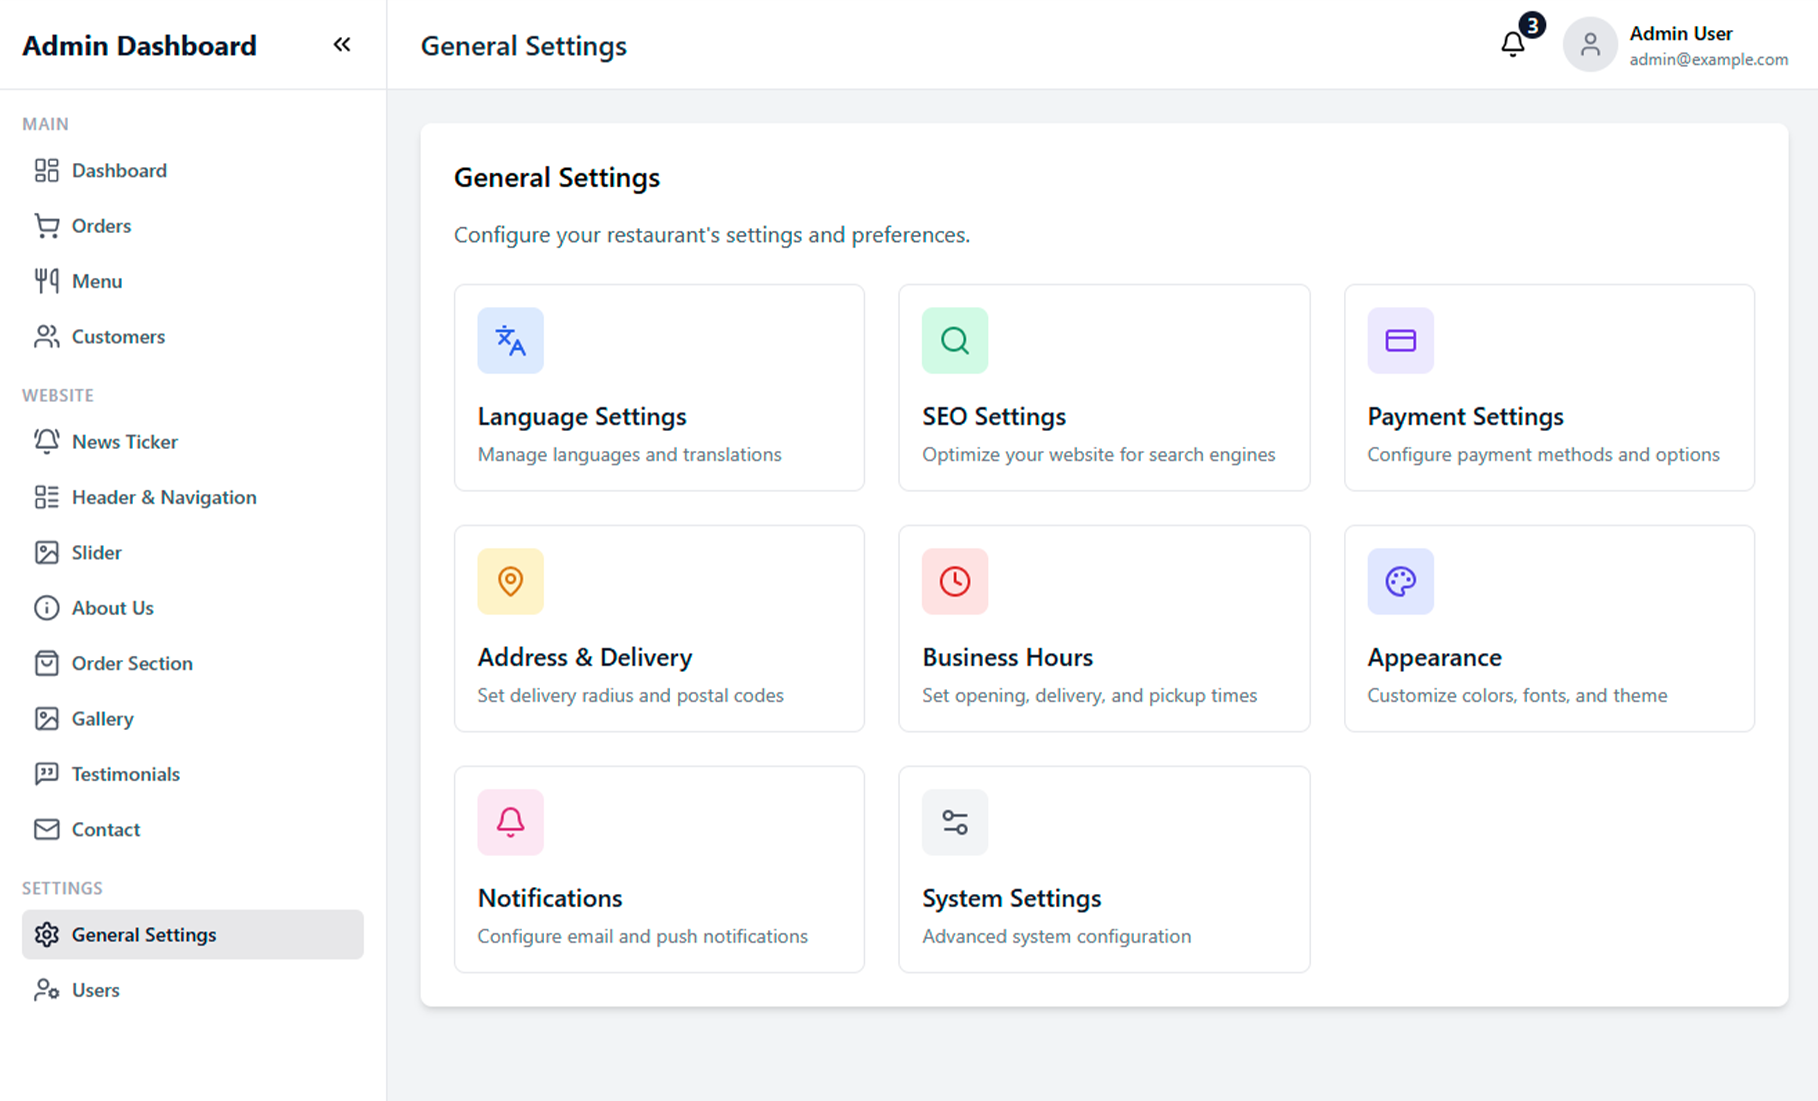
Task: Click the System Settings sliders icon
Action: coord(955,822)
